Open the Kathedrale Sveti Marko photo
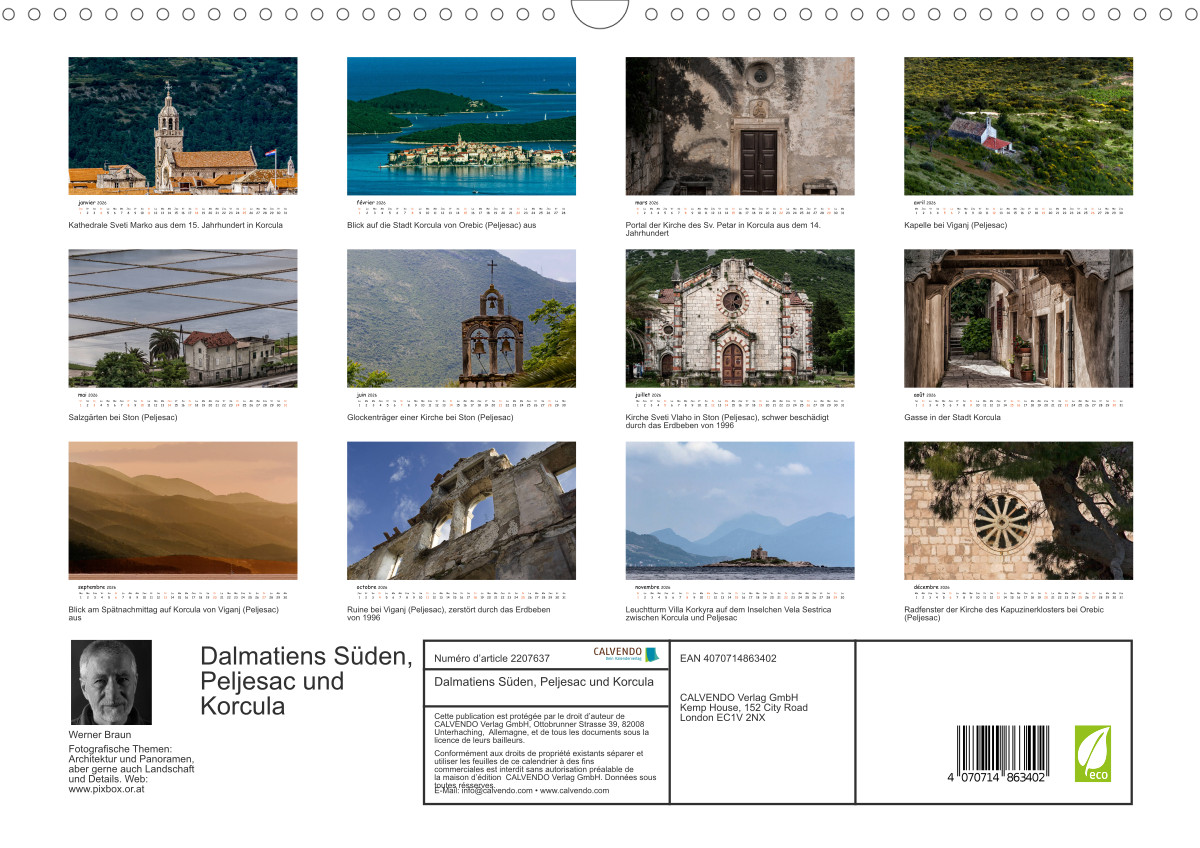The height and width of the screenshot is (848, 1200). (182, 126)
